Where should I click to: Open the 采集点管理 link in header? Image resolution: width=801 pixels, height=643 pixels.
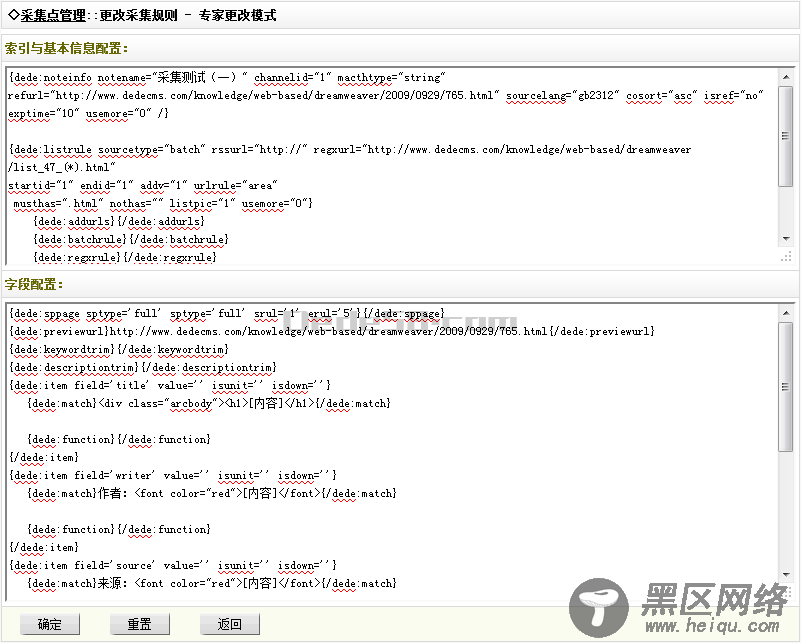click(53, 15)
